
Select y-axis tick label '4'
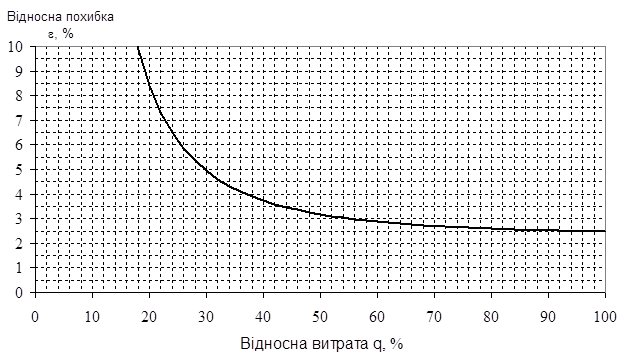point(19,195)
